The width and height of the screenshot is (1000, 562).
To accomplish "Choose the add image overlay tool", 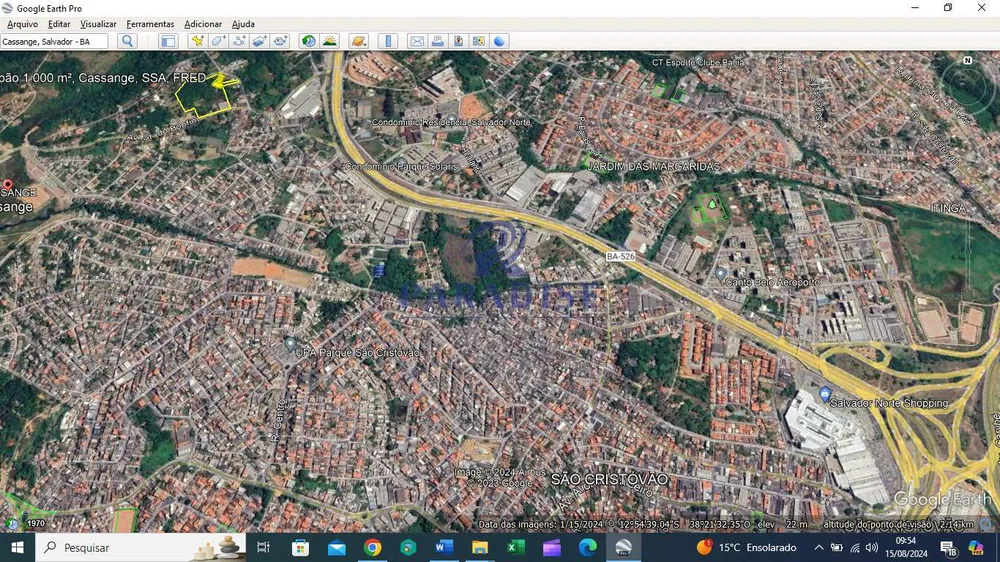I will coord(259,41).
